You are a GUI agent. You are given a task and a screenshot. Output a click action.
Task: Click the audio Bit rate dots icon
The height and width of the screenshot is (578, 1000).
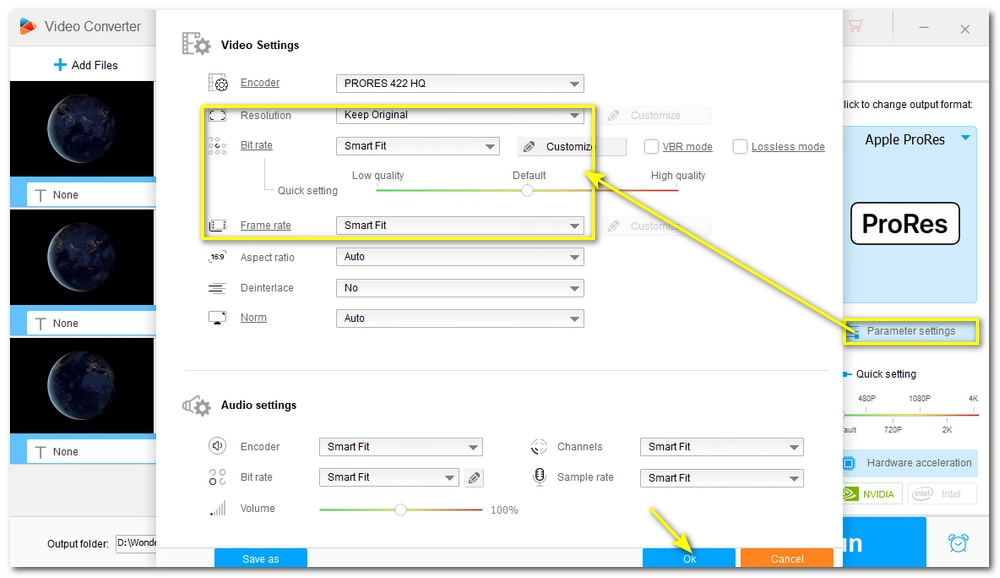pos(217,477)
